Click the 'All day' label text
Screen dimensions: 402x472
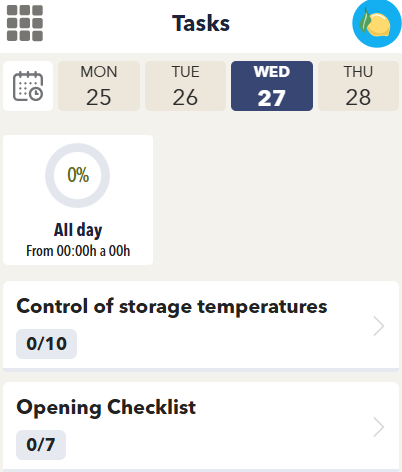[x=78, y=230]
